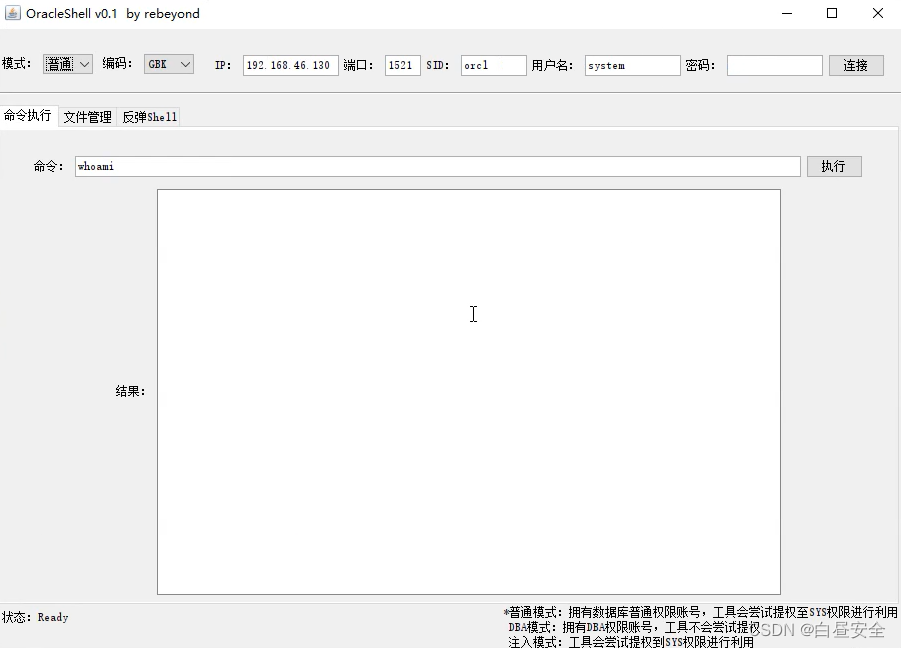Click the 状态: Ready status text
This screenshot has width=901, height=648.
coord(35,617)
